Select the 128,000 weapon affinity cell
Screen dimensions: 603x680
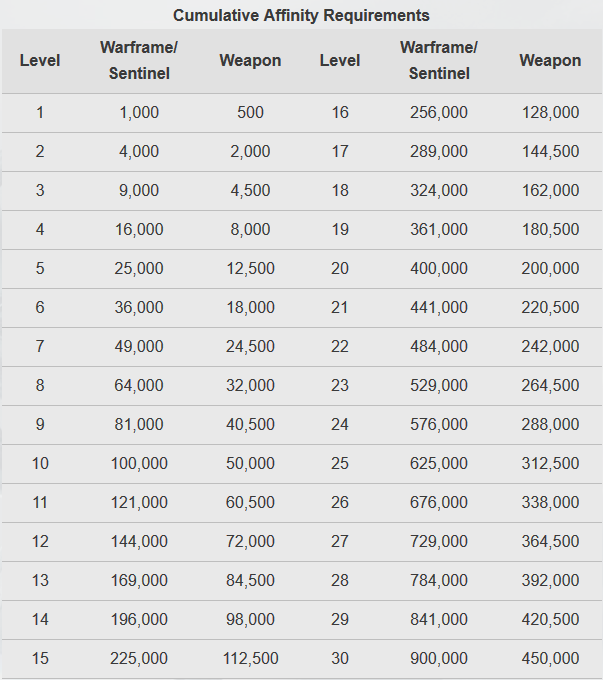pyautogui.click(x=550, y=112)
